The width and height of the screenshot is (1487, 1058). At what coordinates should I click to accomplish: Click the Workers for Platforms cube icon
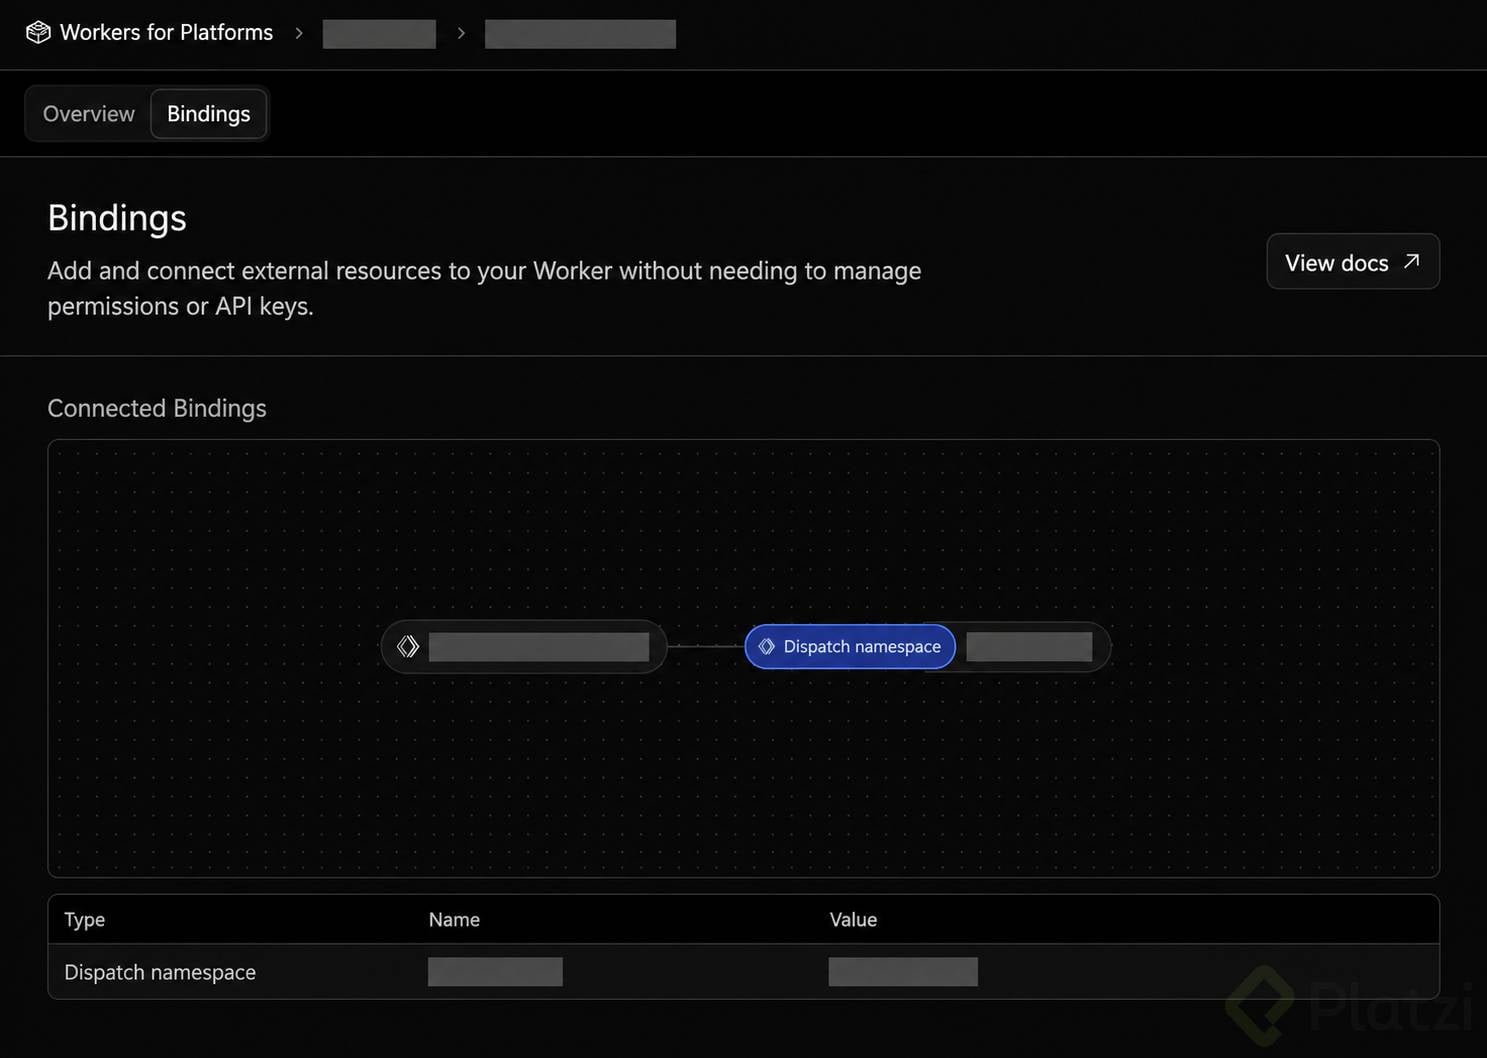click(38, 32)
